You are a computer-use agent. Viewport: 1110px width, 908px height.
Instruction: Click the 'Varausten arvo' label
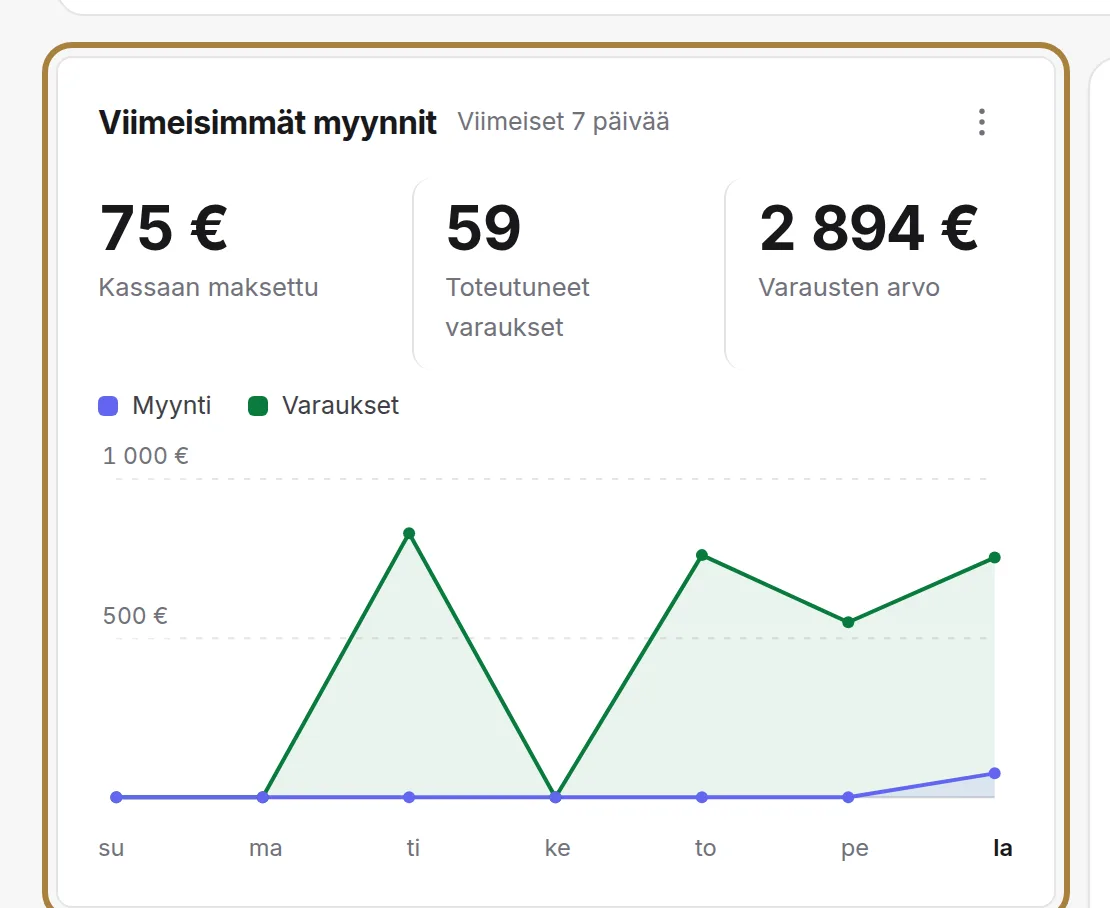click(x=849, y=287)
